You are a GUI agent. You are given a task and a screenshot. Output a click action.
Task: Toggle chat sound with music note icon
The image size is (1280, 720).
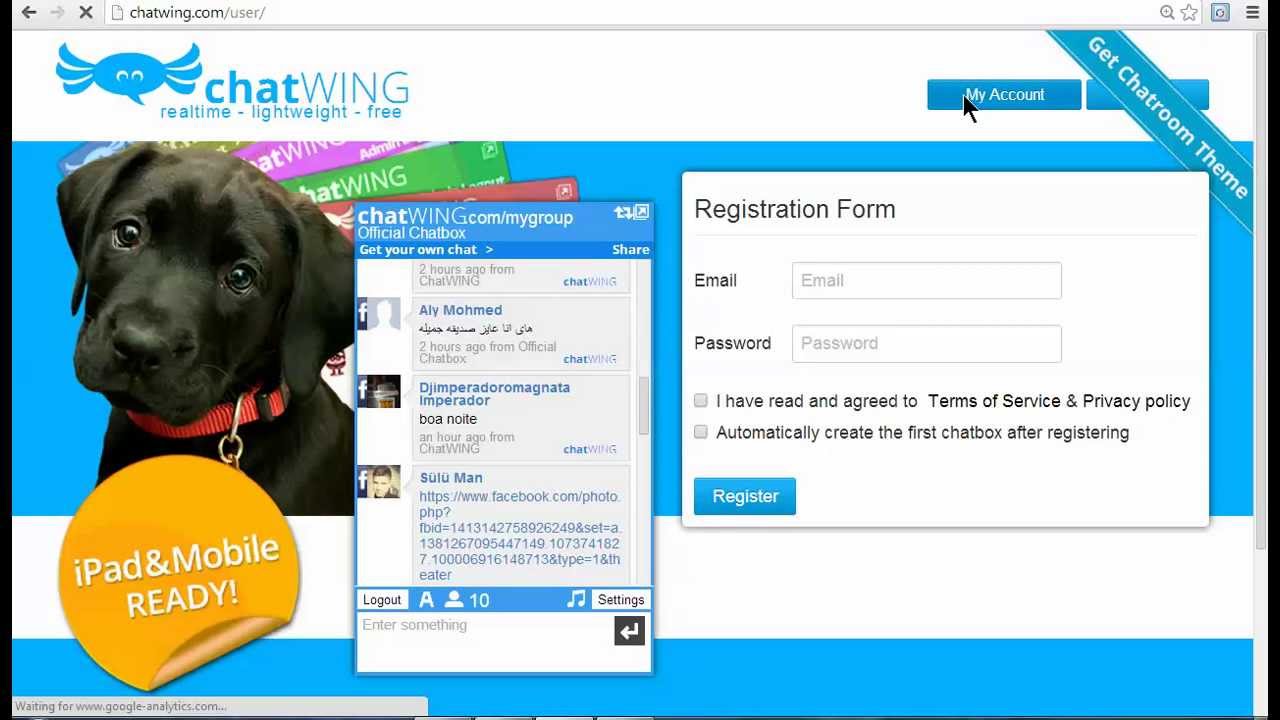click(576, 599)
